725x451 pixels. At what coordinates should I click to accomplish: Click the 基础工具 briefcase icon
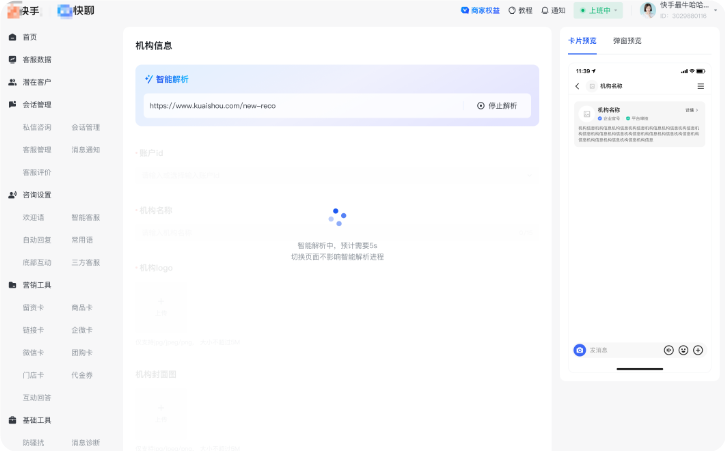pos(12,420)
